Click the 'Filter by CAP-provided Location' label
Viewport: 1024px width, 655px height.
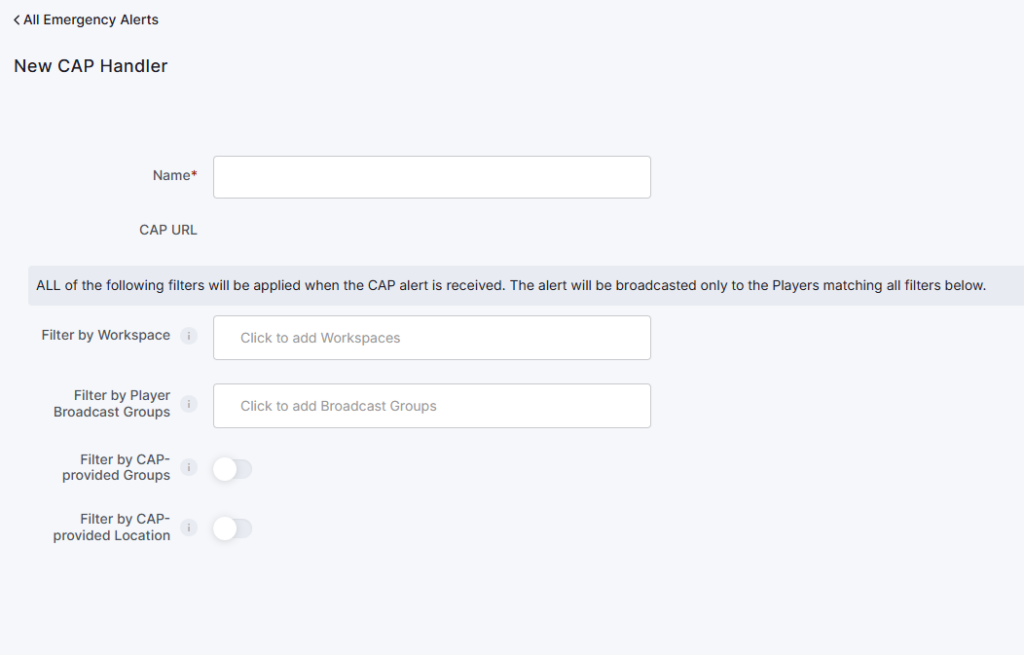pyautogui.click(x=112, y=527)
